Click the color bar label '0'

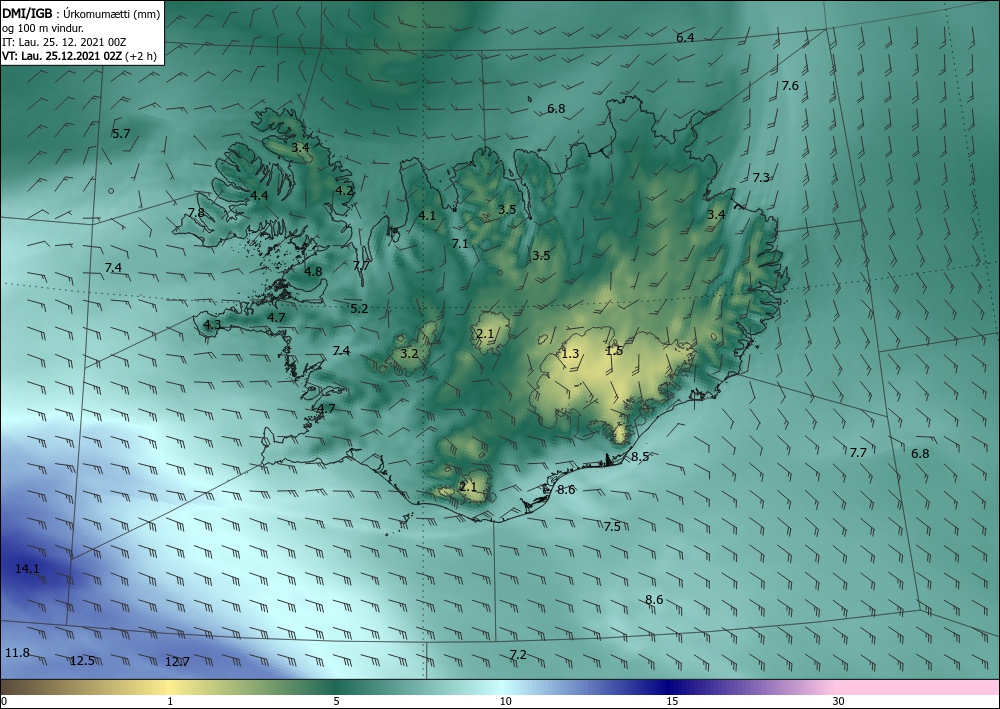point(4,702)
